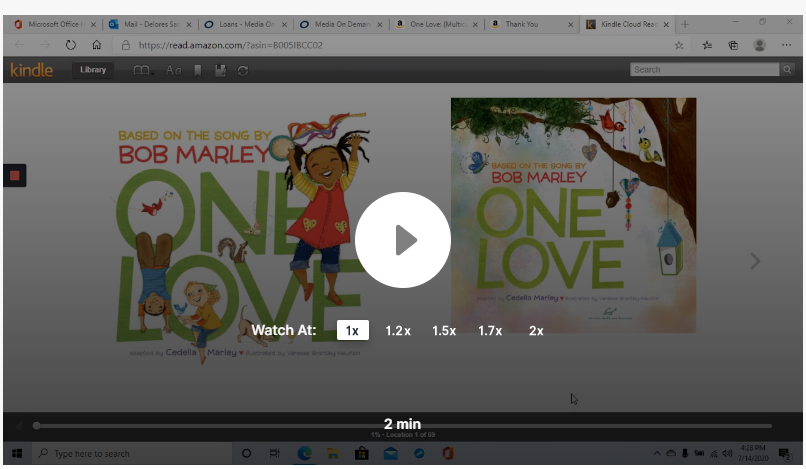This screenshot has height=469, width=806.
Task: Open a new browser tab
Action: [685, 24]
